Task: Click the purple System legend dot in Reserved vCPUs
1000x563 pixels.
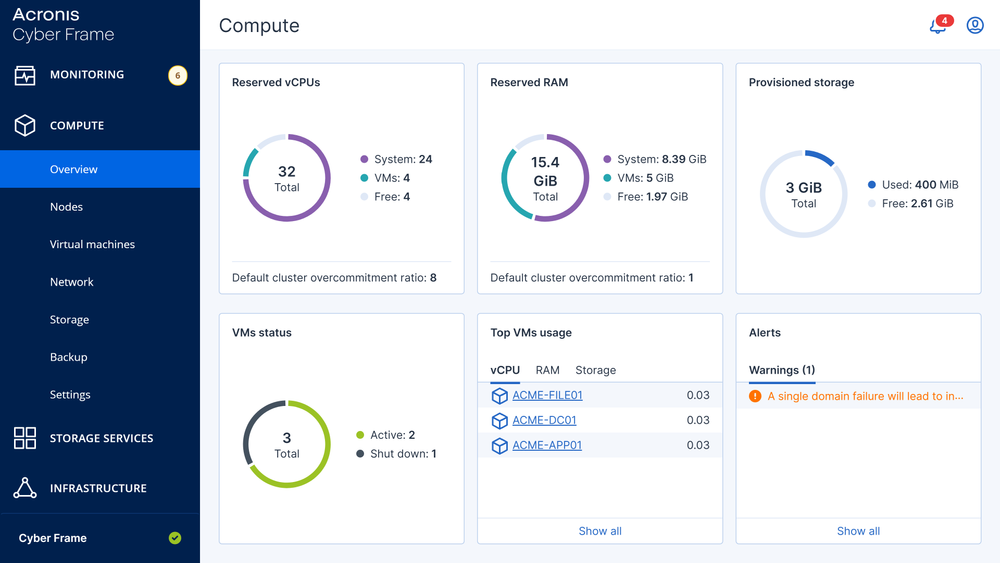Action: pyautogui.click(x=364, y=159)
